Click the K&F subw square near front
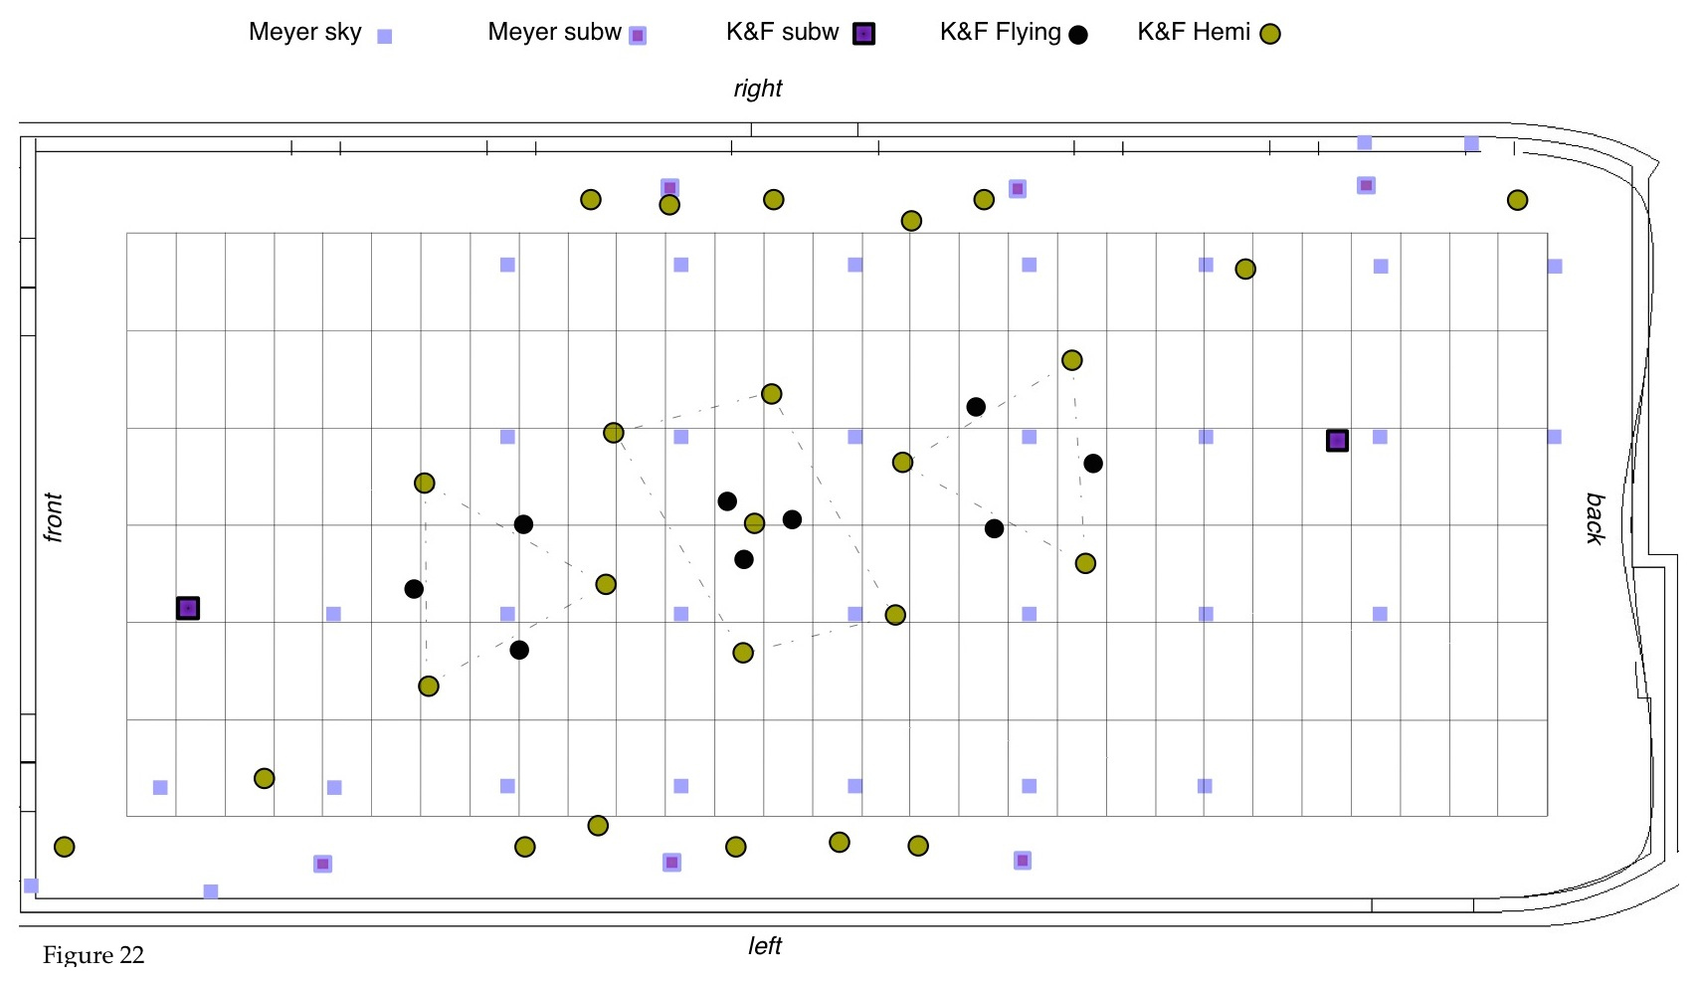1699x982 pixels. [188, 608]
